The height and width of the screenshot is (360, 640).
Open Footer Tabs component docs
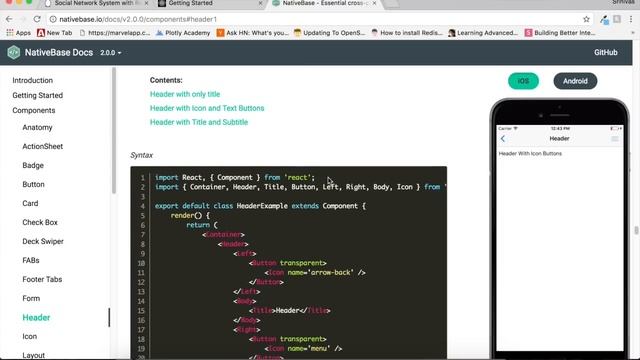[42, 279]
